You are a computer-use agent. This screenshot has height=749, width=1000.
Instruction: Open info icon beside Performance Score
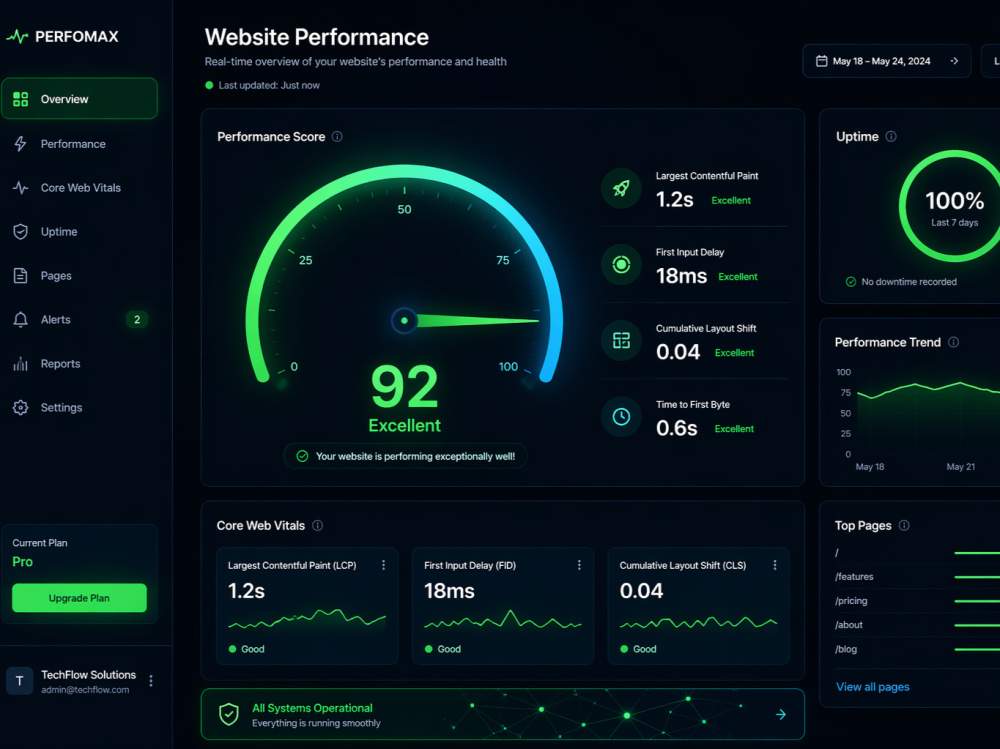(337, 137)
